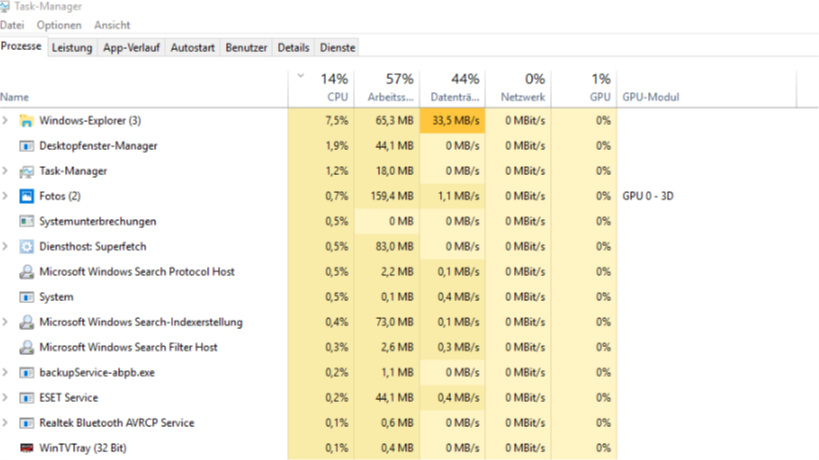Switch to the App-Verlauf tab
Screen dimensions: 819x460
131,48
